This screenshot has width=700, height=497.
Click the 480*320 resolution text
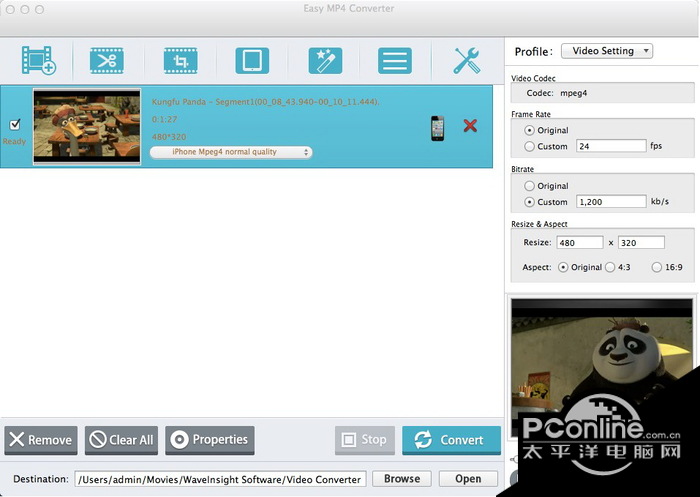(x=169, y=137)
